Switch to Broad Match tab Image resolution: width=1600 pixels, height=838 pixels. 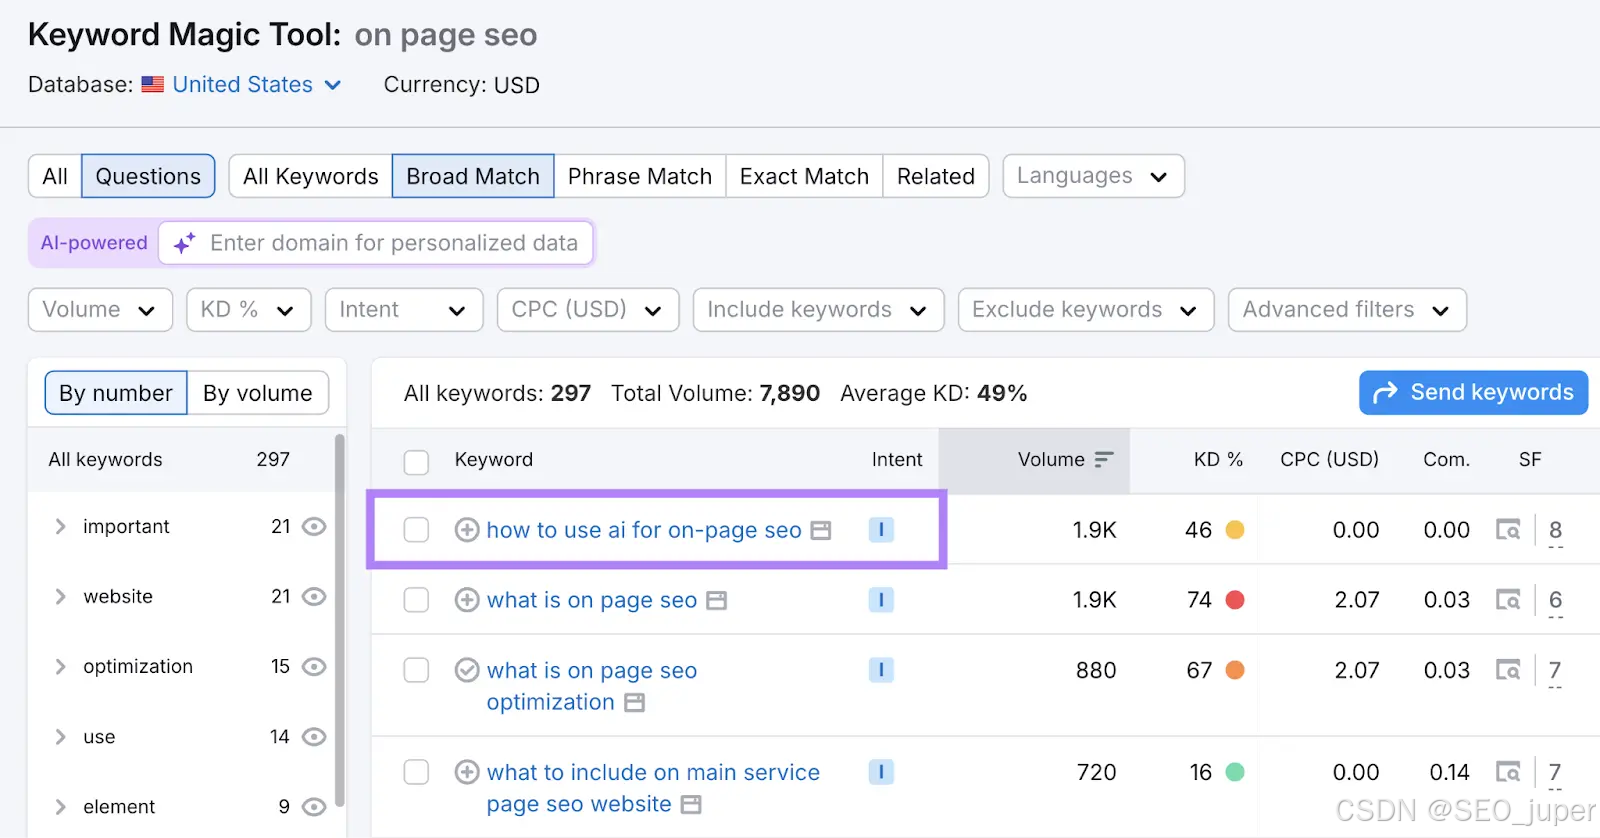point(473,176)
